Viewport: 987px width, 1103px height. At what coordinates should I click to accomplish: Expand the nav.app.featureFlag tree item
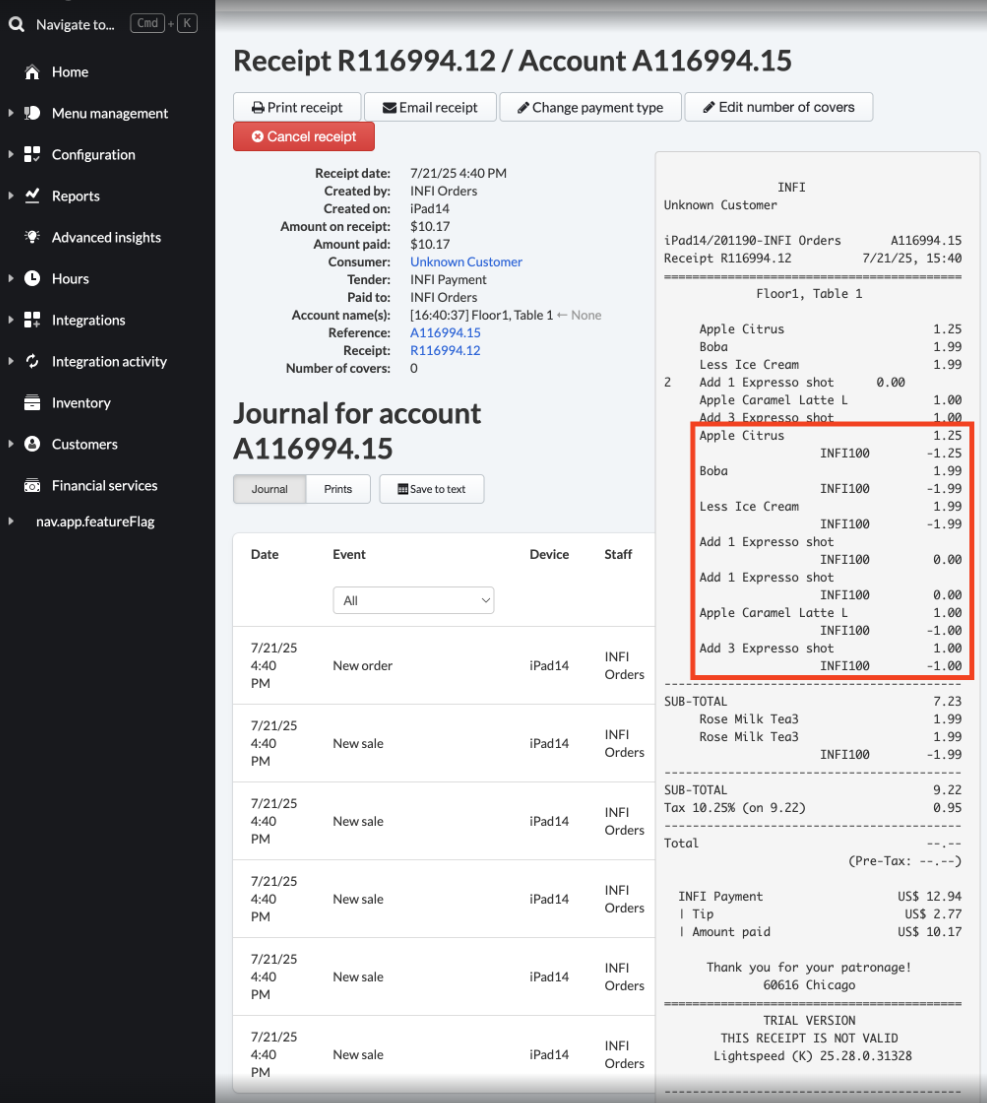point(11,521)
